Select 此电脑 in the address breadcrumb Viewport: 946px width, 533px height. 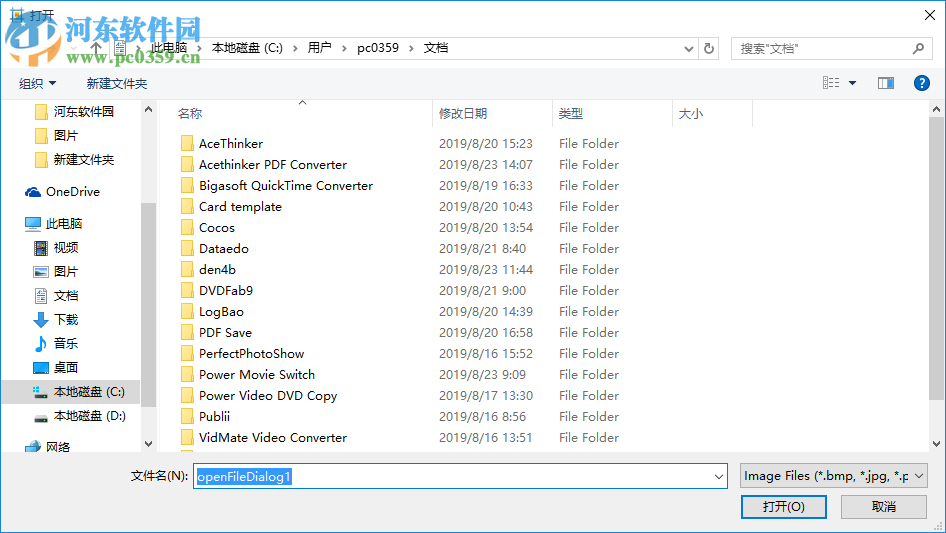169,48
